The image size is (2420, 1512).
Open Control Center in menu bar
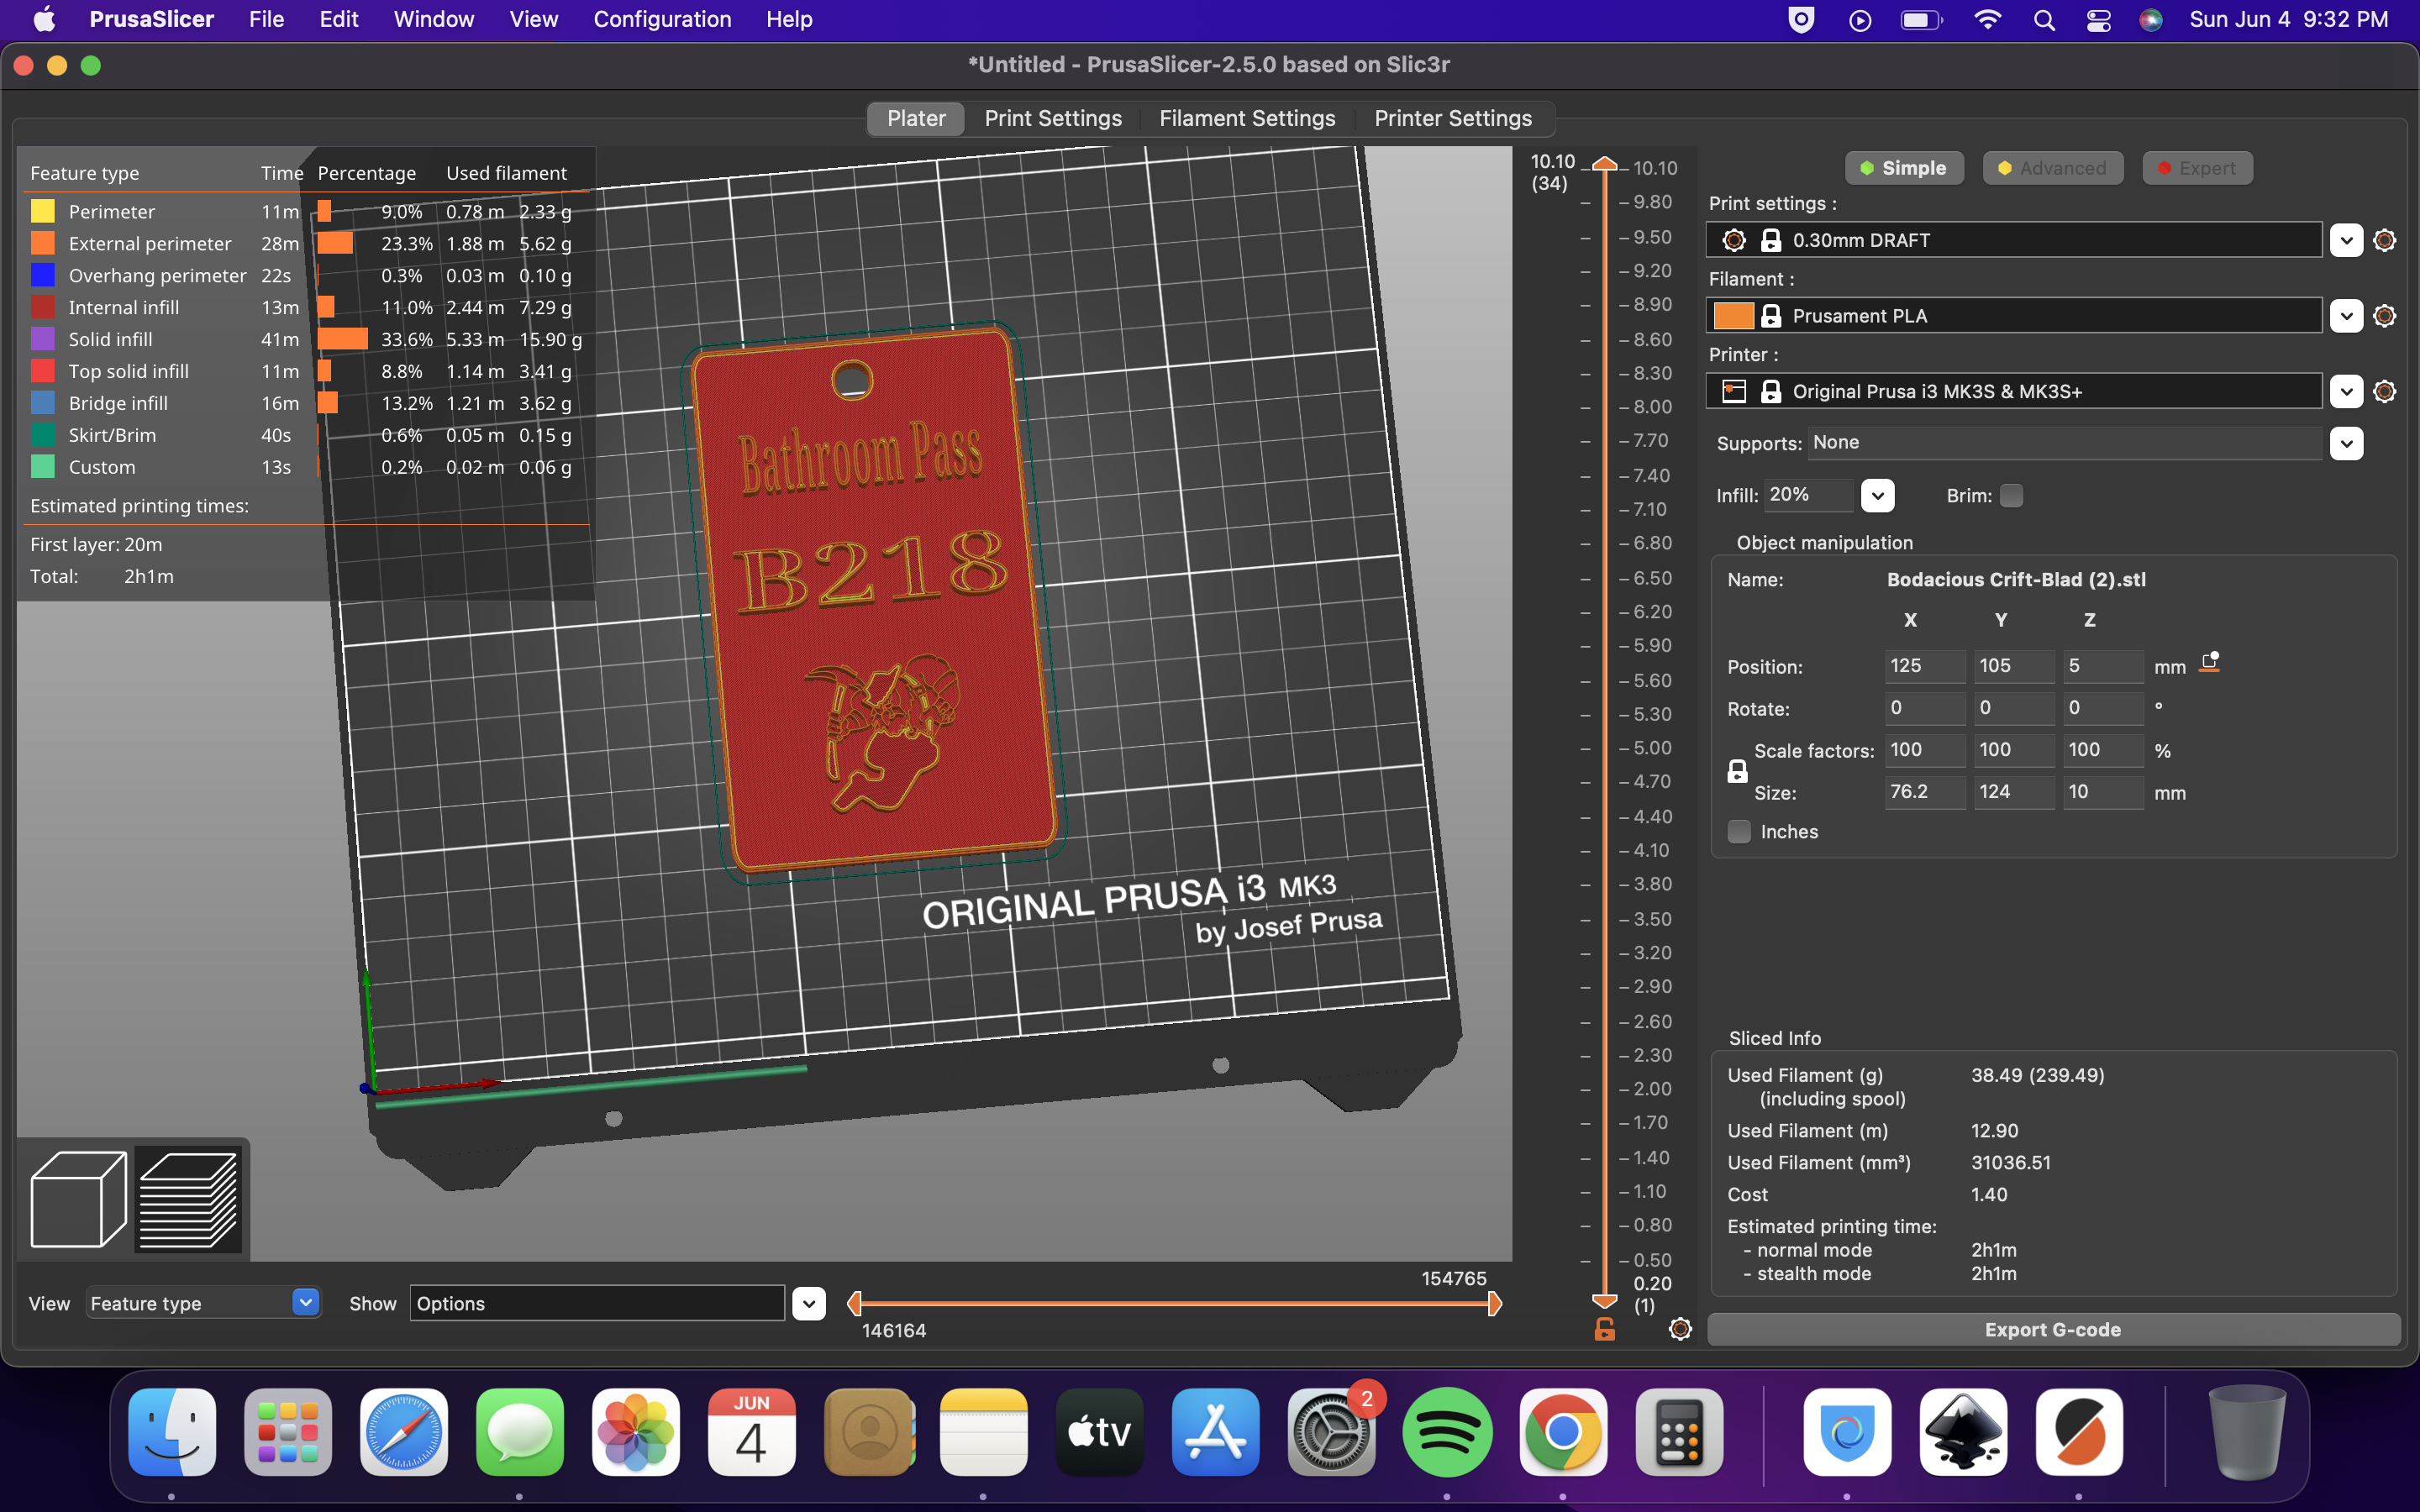click(x=2098, y=20)
